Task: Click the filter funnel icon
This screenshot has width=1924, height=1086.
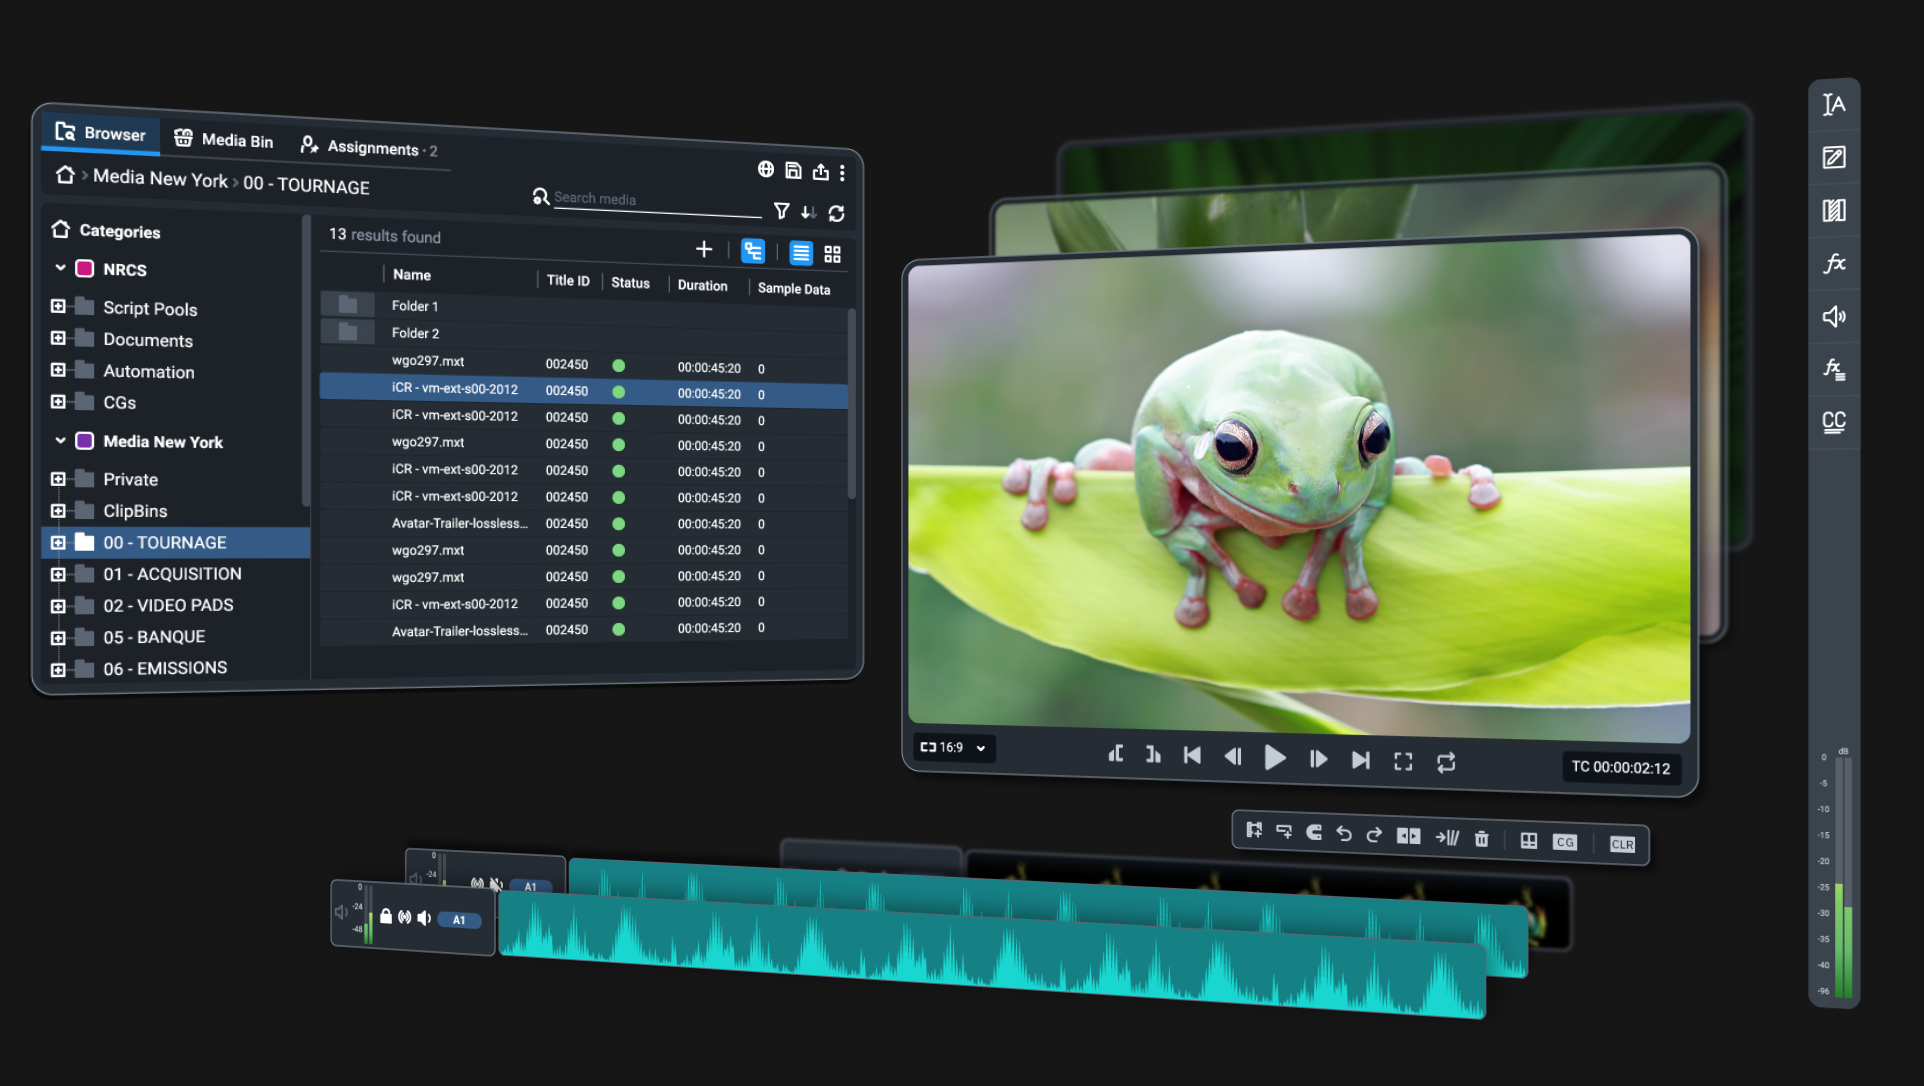Action: (781, 211)
